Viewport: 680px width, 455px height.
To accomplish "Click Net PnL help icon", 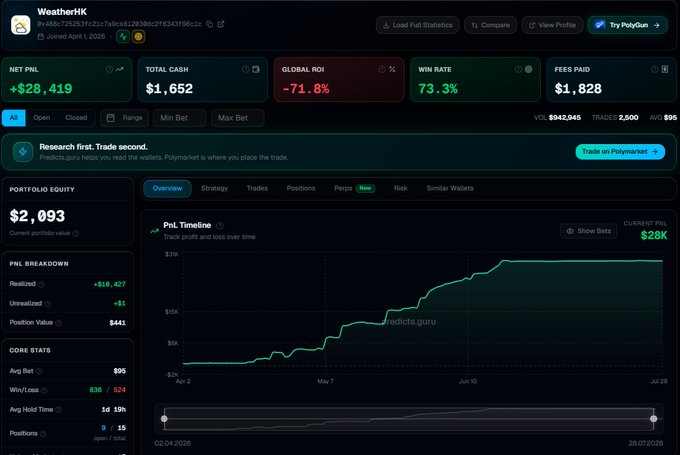I will (x=109, y=69).
